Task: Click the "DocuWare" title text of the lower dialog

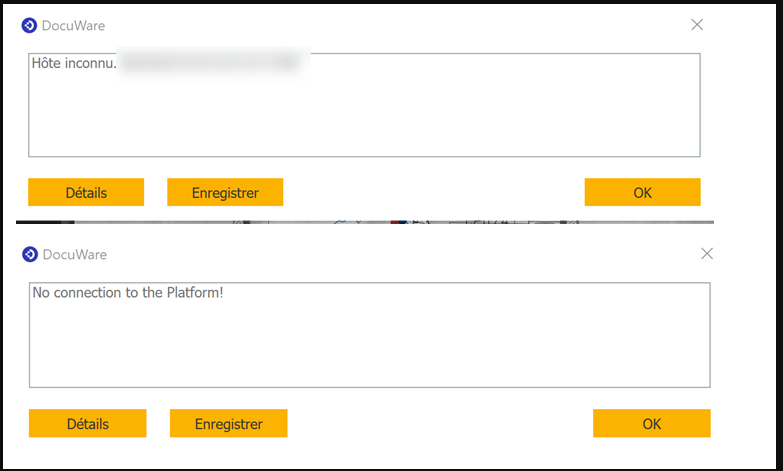Action: pos(75,254)
